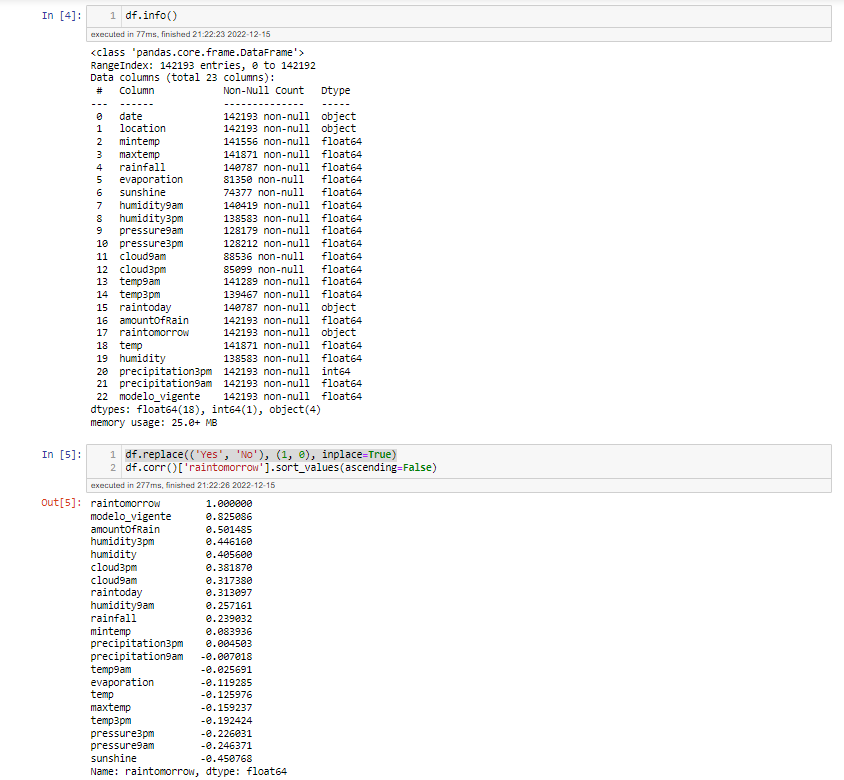This screenshot has height=780, width=844.
Task: Click modelo_vigente correlation 0.825086
Action: (229, 517)
